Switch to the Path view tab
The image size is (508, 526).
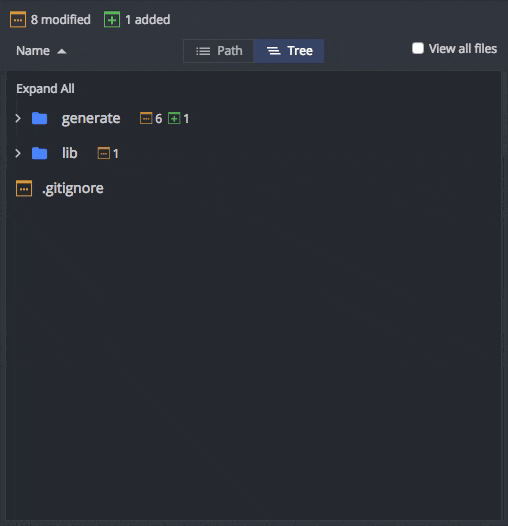tap(218, 51)
